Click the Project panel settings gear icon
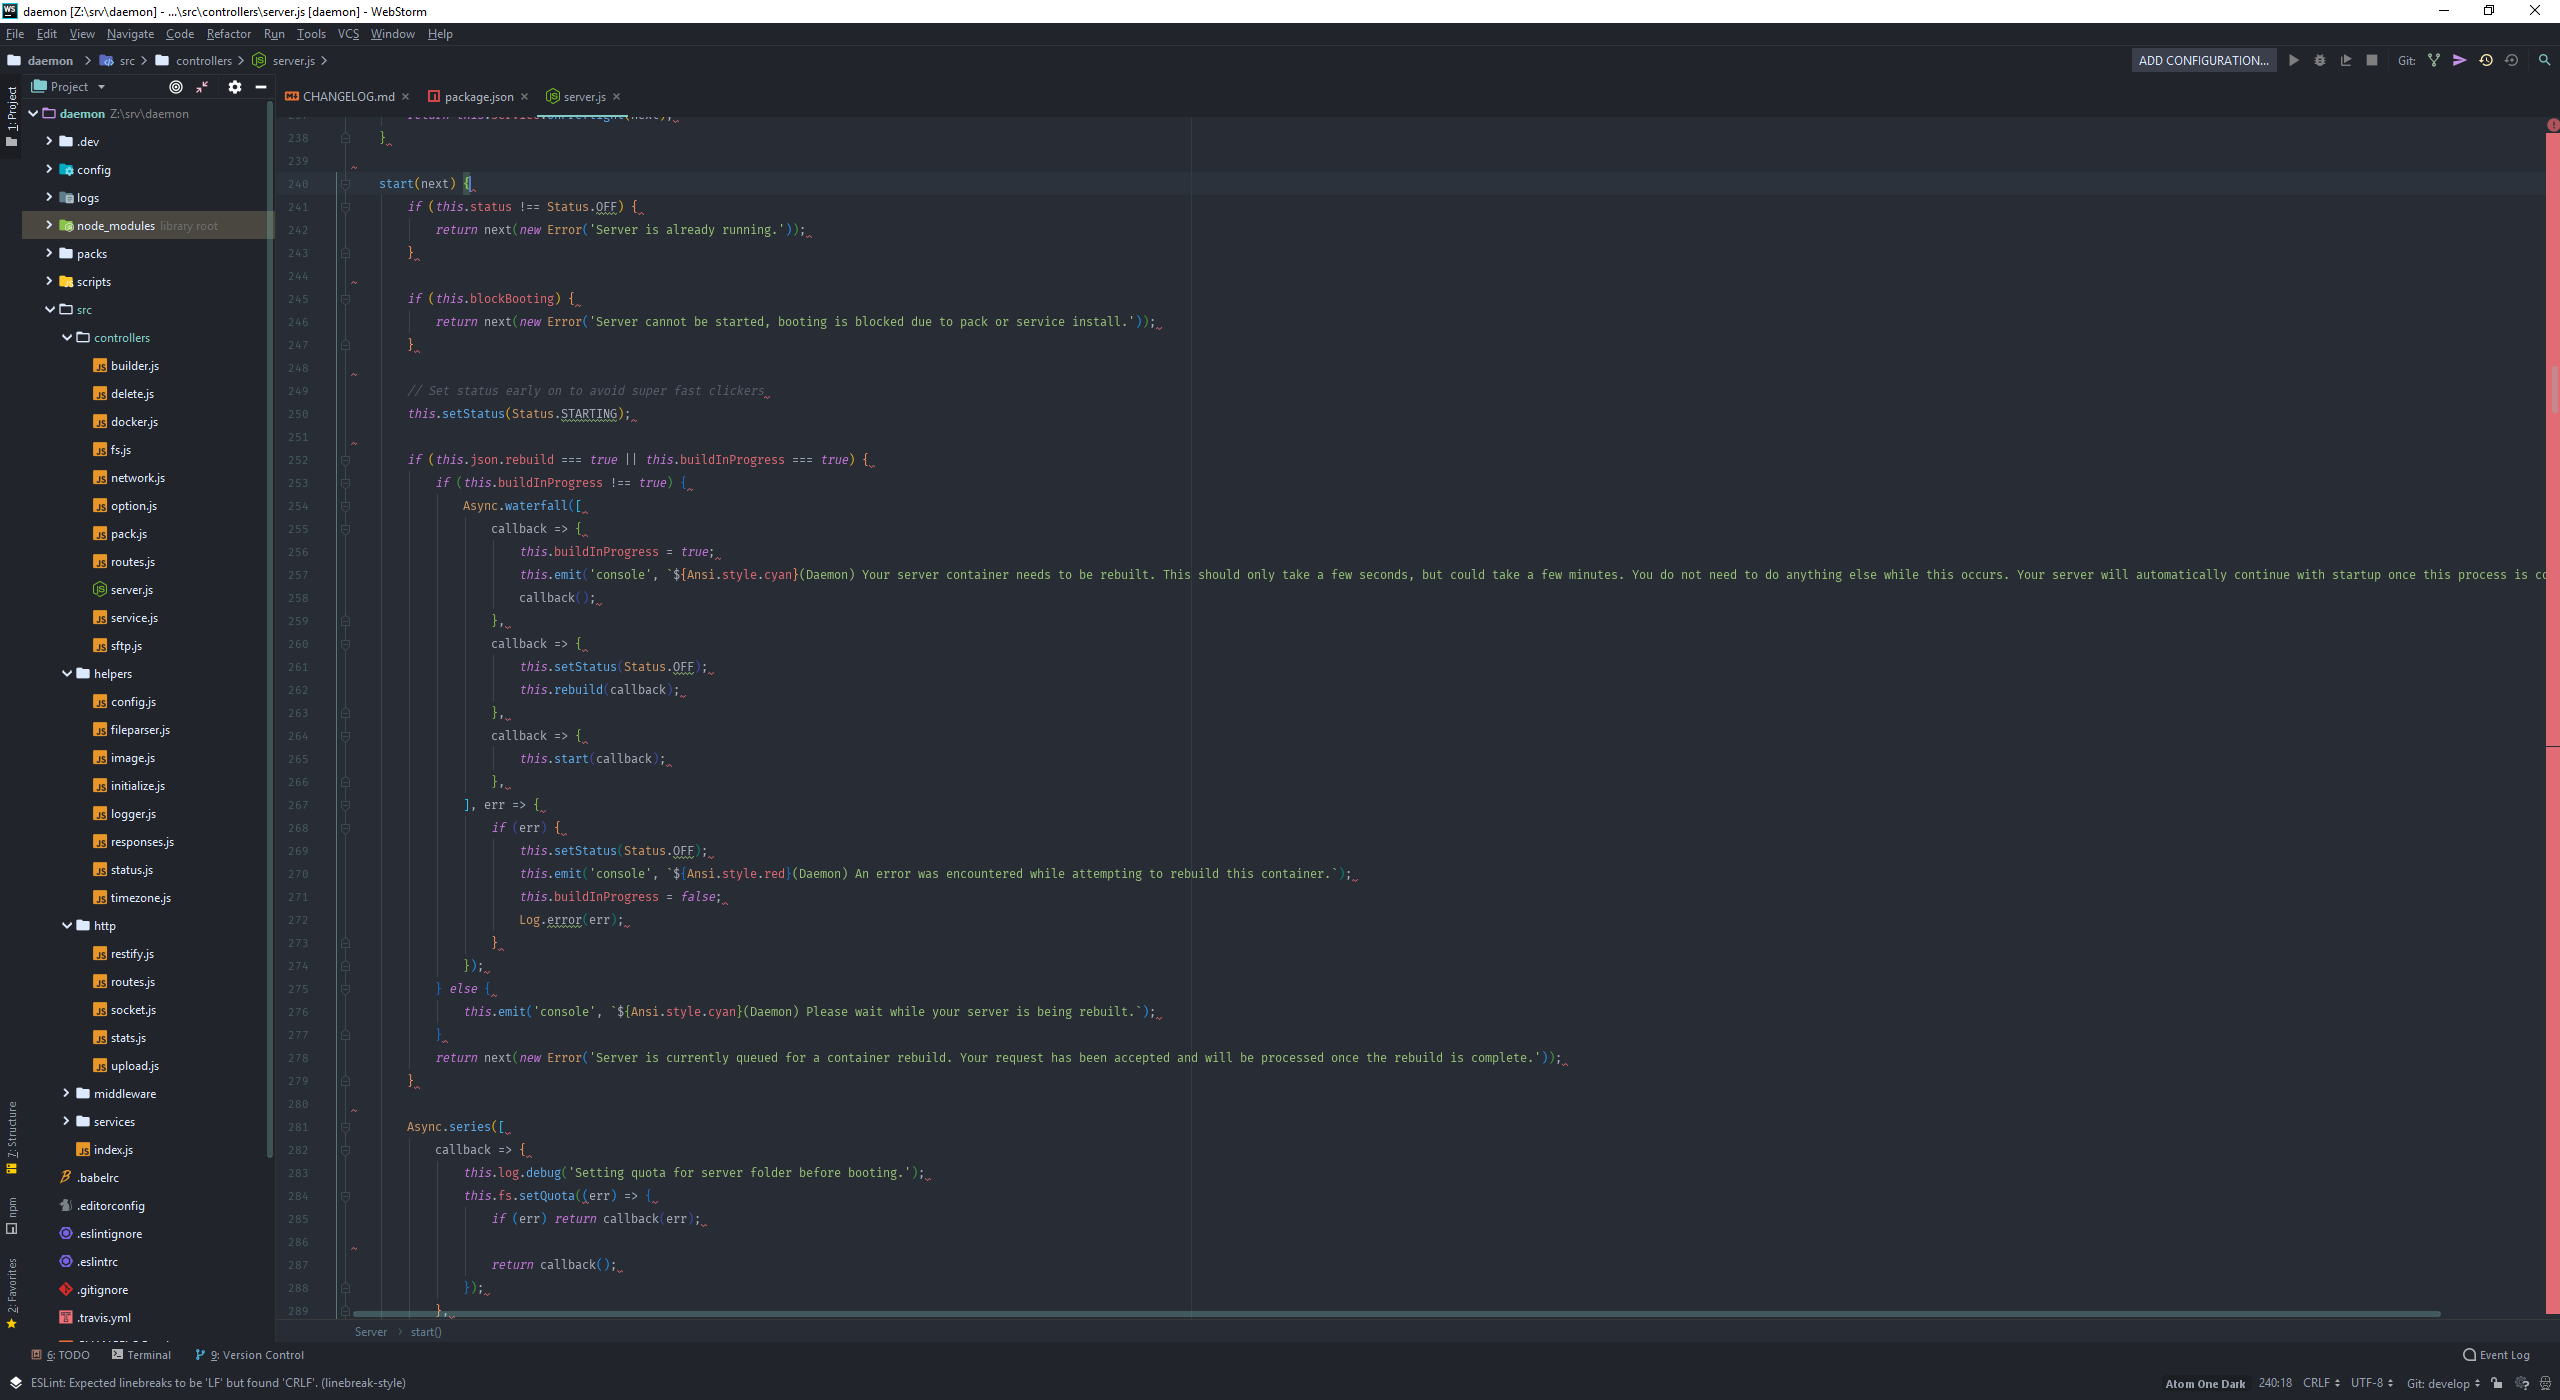Viewport: 2560px width, 1400px height. (x=235, y=87)
